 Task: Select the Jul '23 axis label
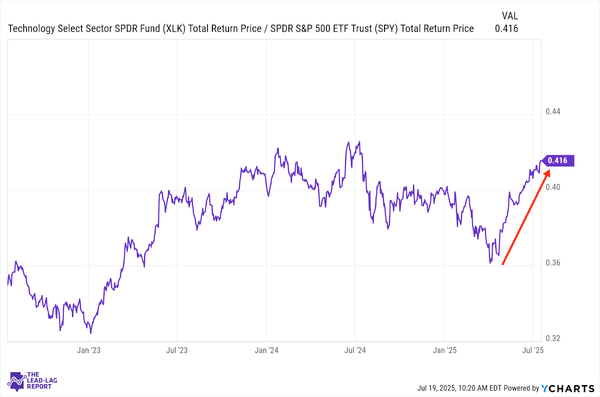(177, 350)
